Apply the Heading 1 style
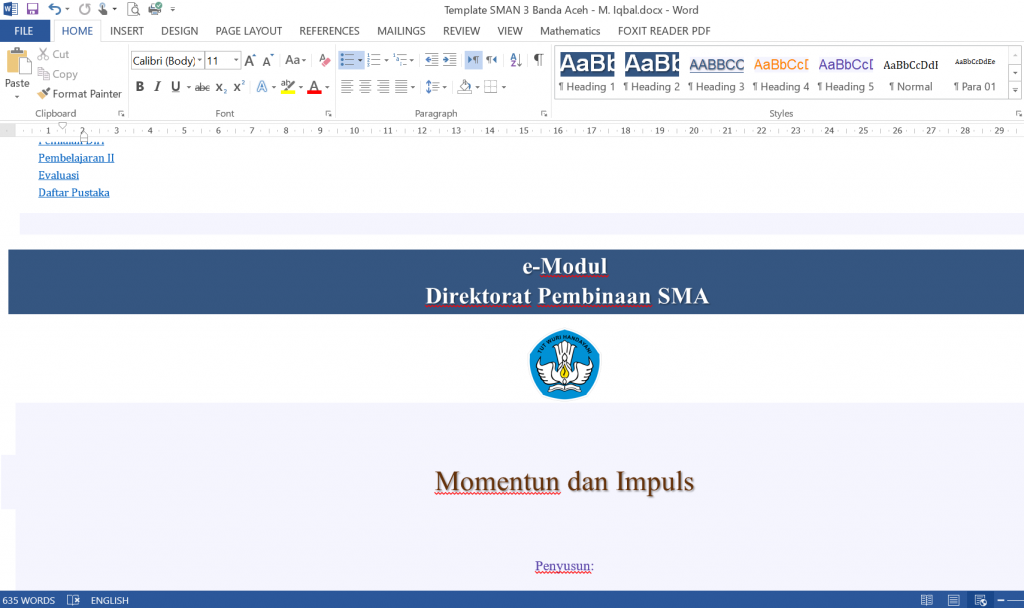Screen dimensions: 1024x608 tap(586, 72)
